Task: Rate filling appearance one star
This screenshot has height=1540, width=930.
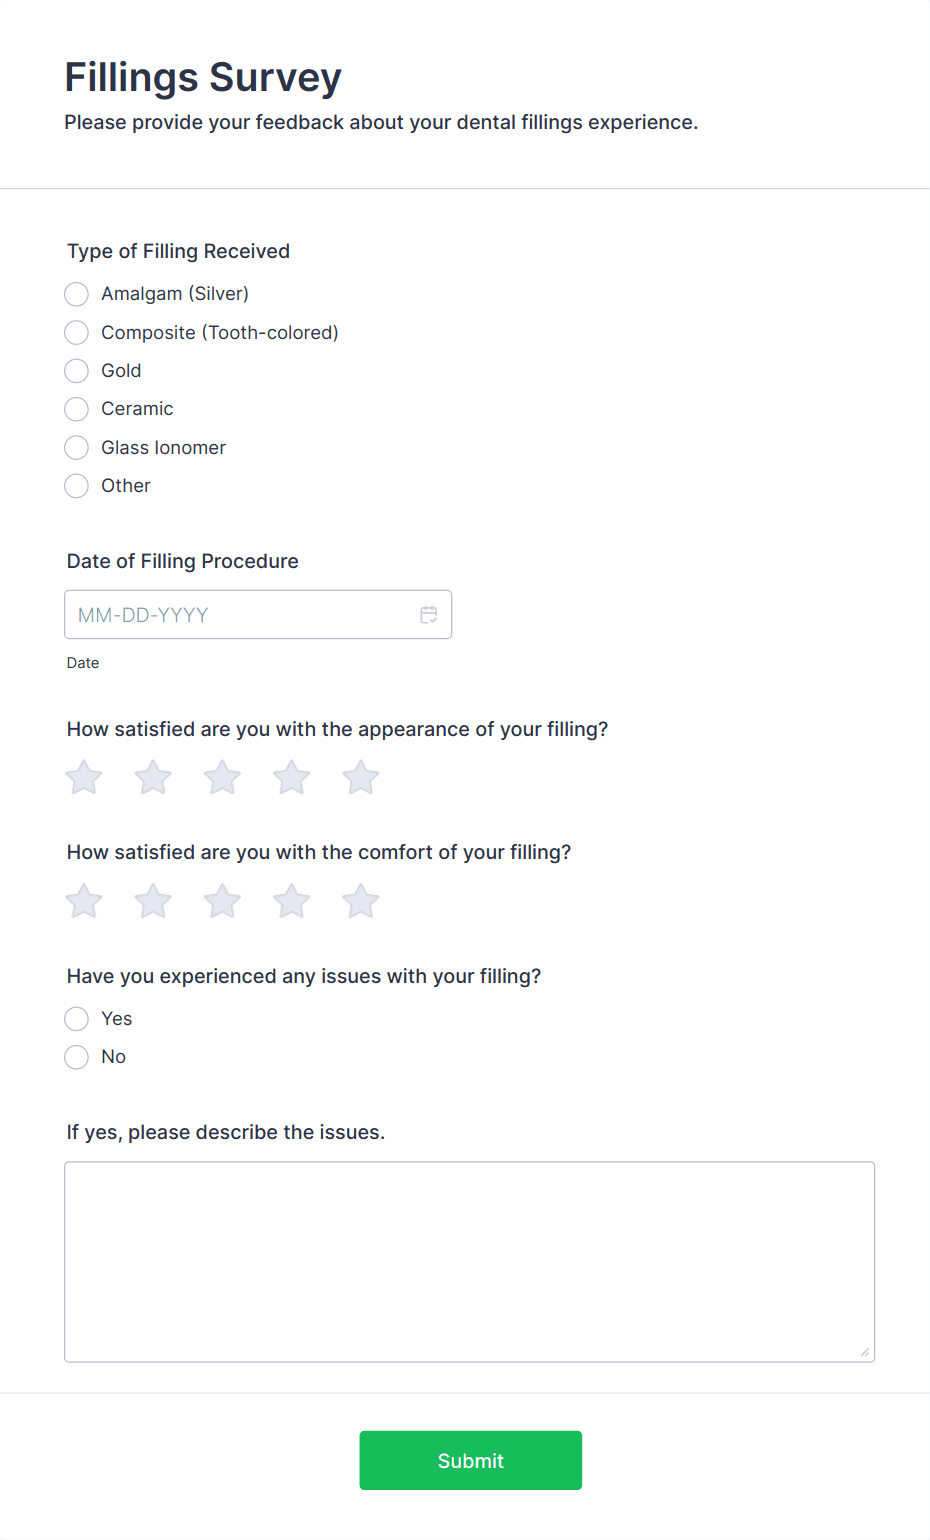Action: coord(84,777)
